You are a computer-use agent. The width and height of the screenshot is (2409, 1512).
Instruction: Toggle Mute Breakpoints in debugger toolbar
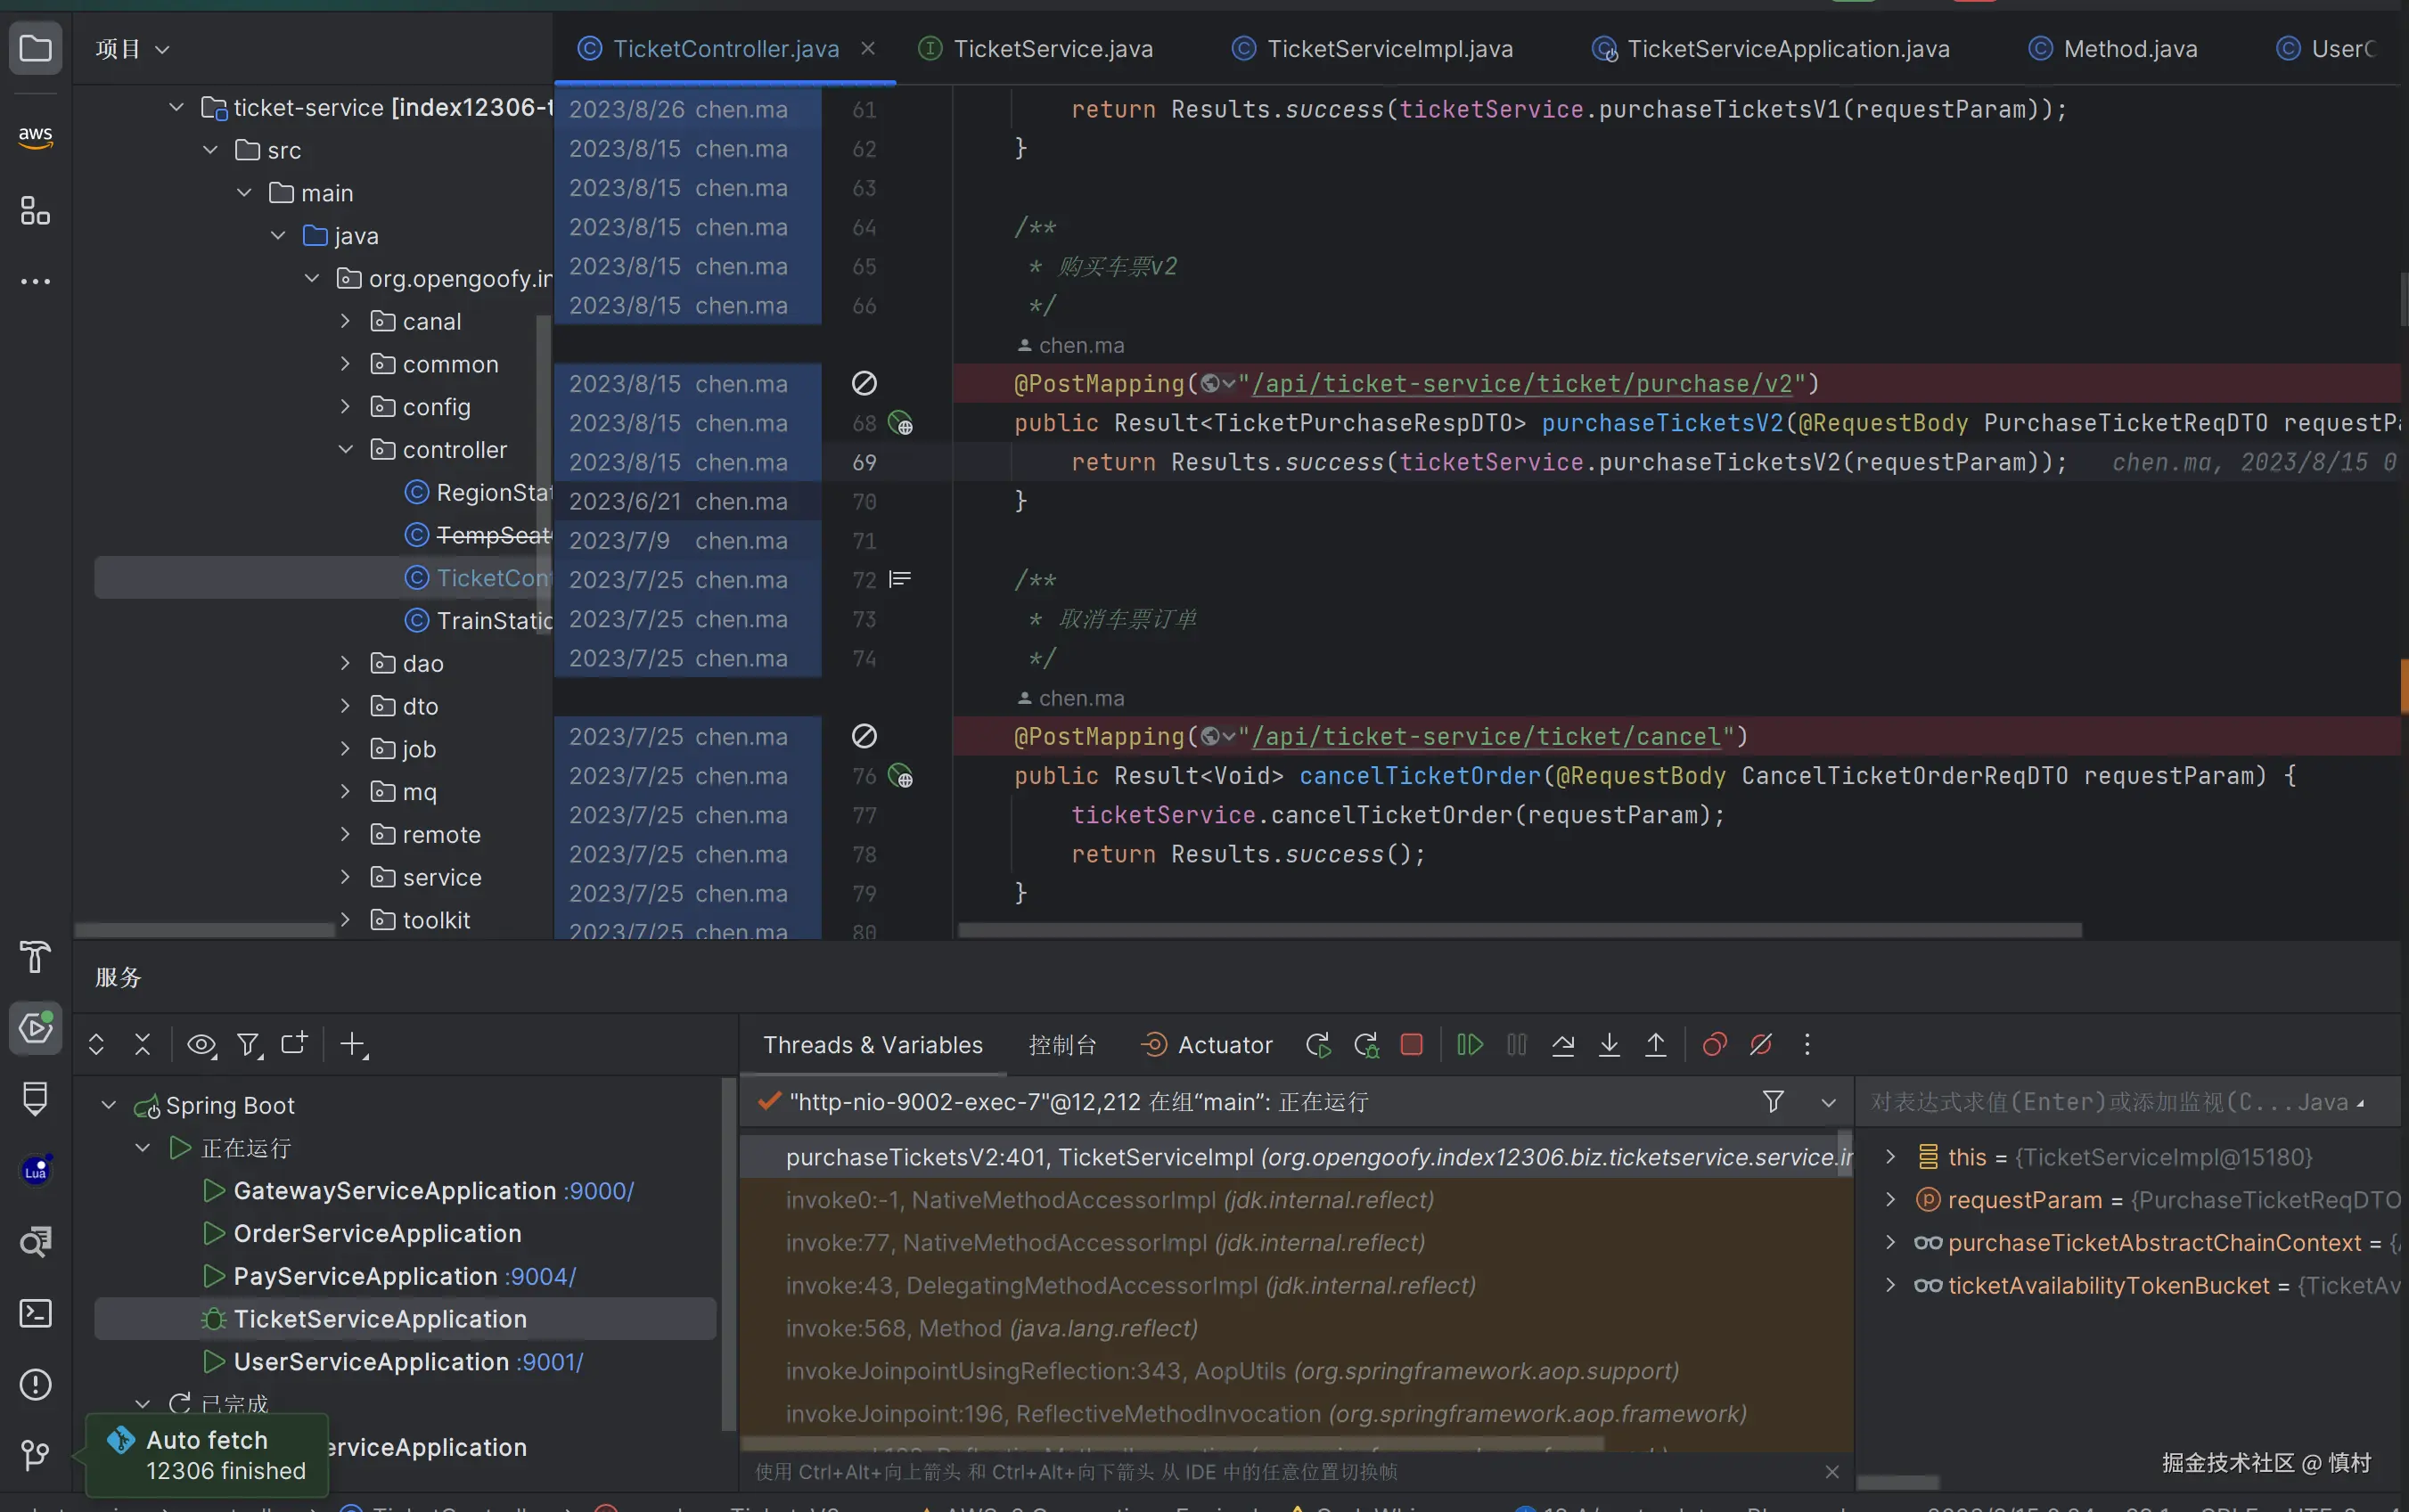[x=1761, y=1045]
